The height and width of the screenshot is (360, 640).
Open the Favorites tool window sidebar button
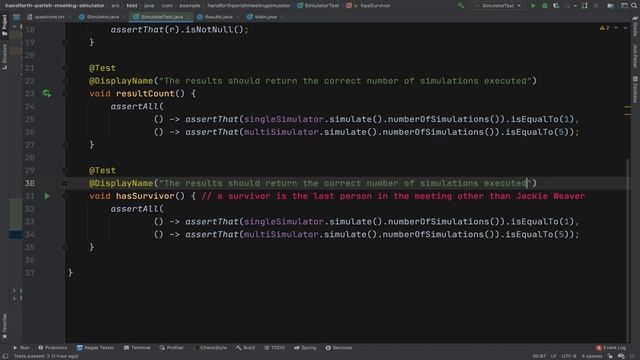tap(4, 326)
